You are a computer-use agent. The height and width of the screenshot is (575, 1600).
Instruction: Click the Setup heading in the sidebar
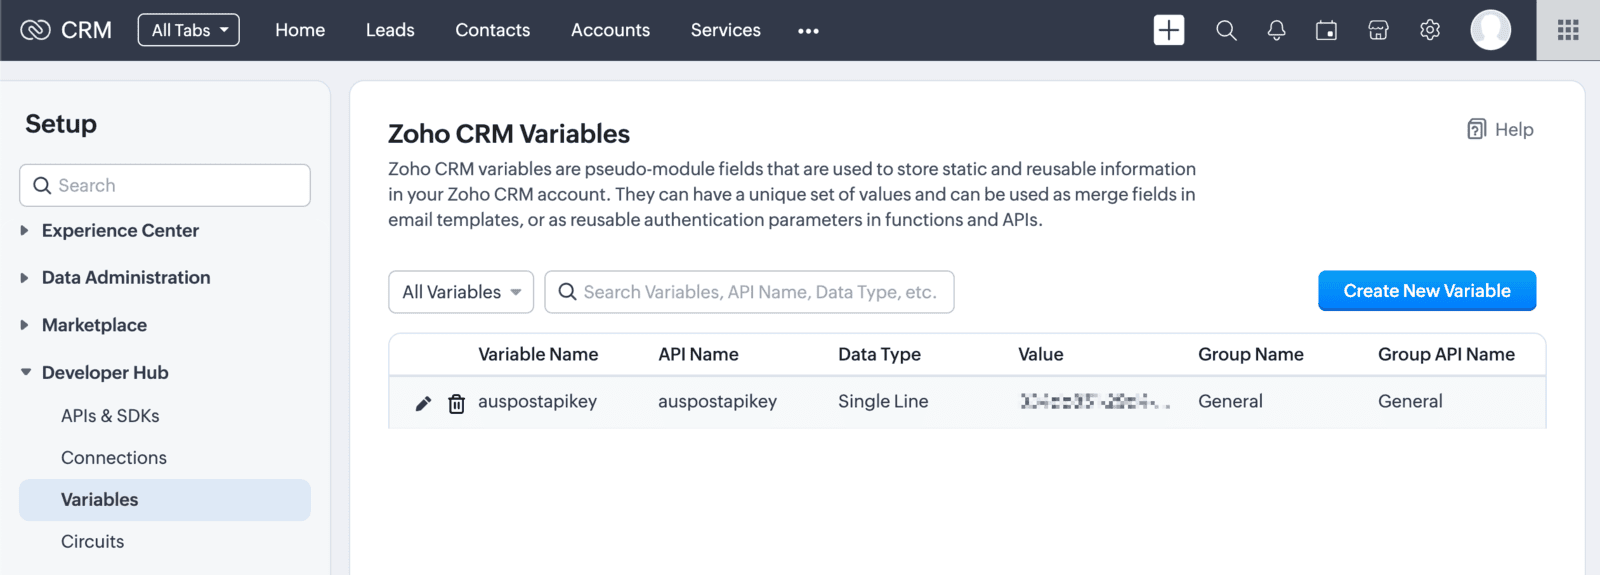pos(61,123)
